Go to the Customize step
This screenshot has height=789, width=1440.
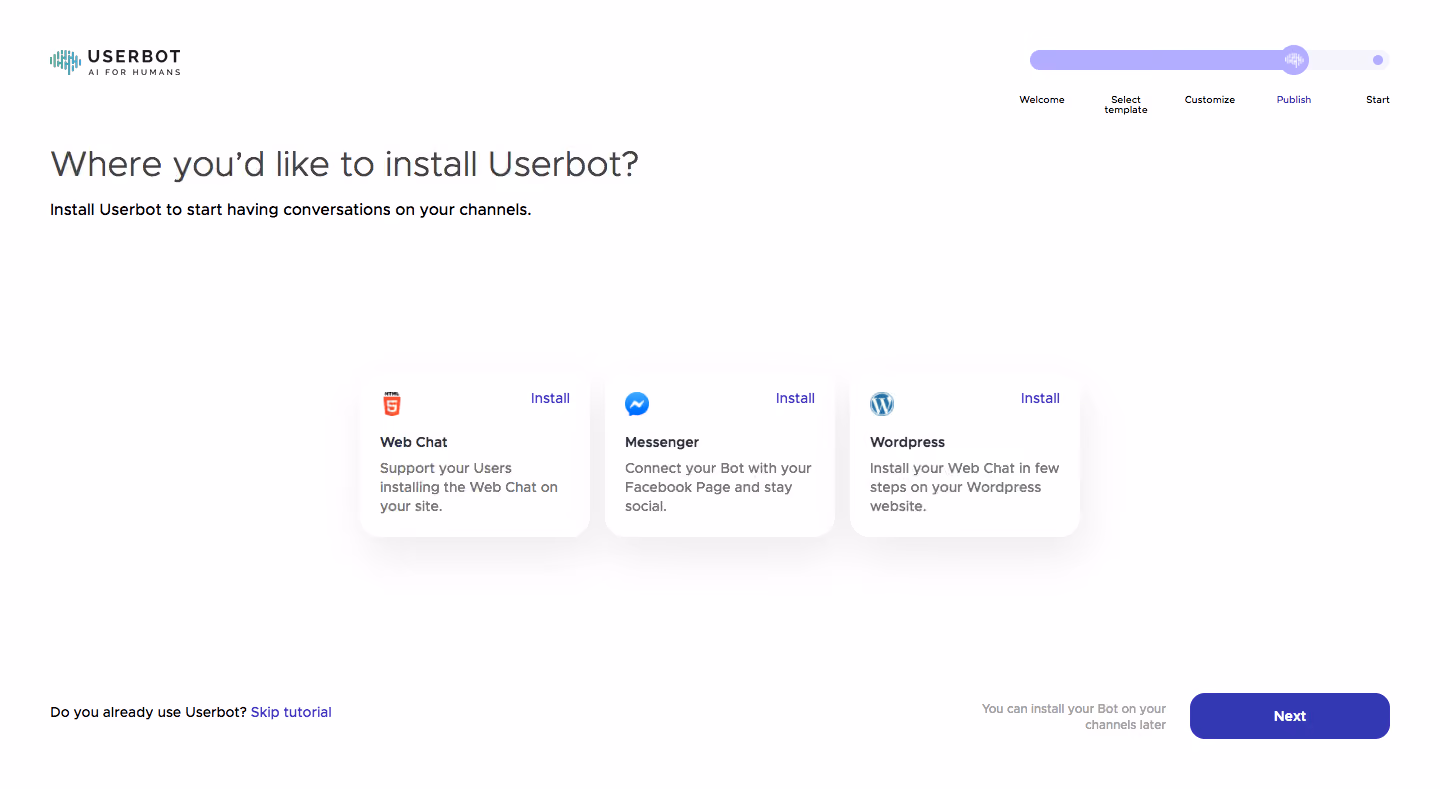(x=1210, y=100)
